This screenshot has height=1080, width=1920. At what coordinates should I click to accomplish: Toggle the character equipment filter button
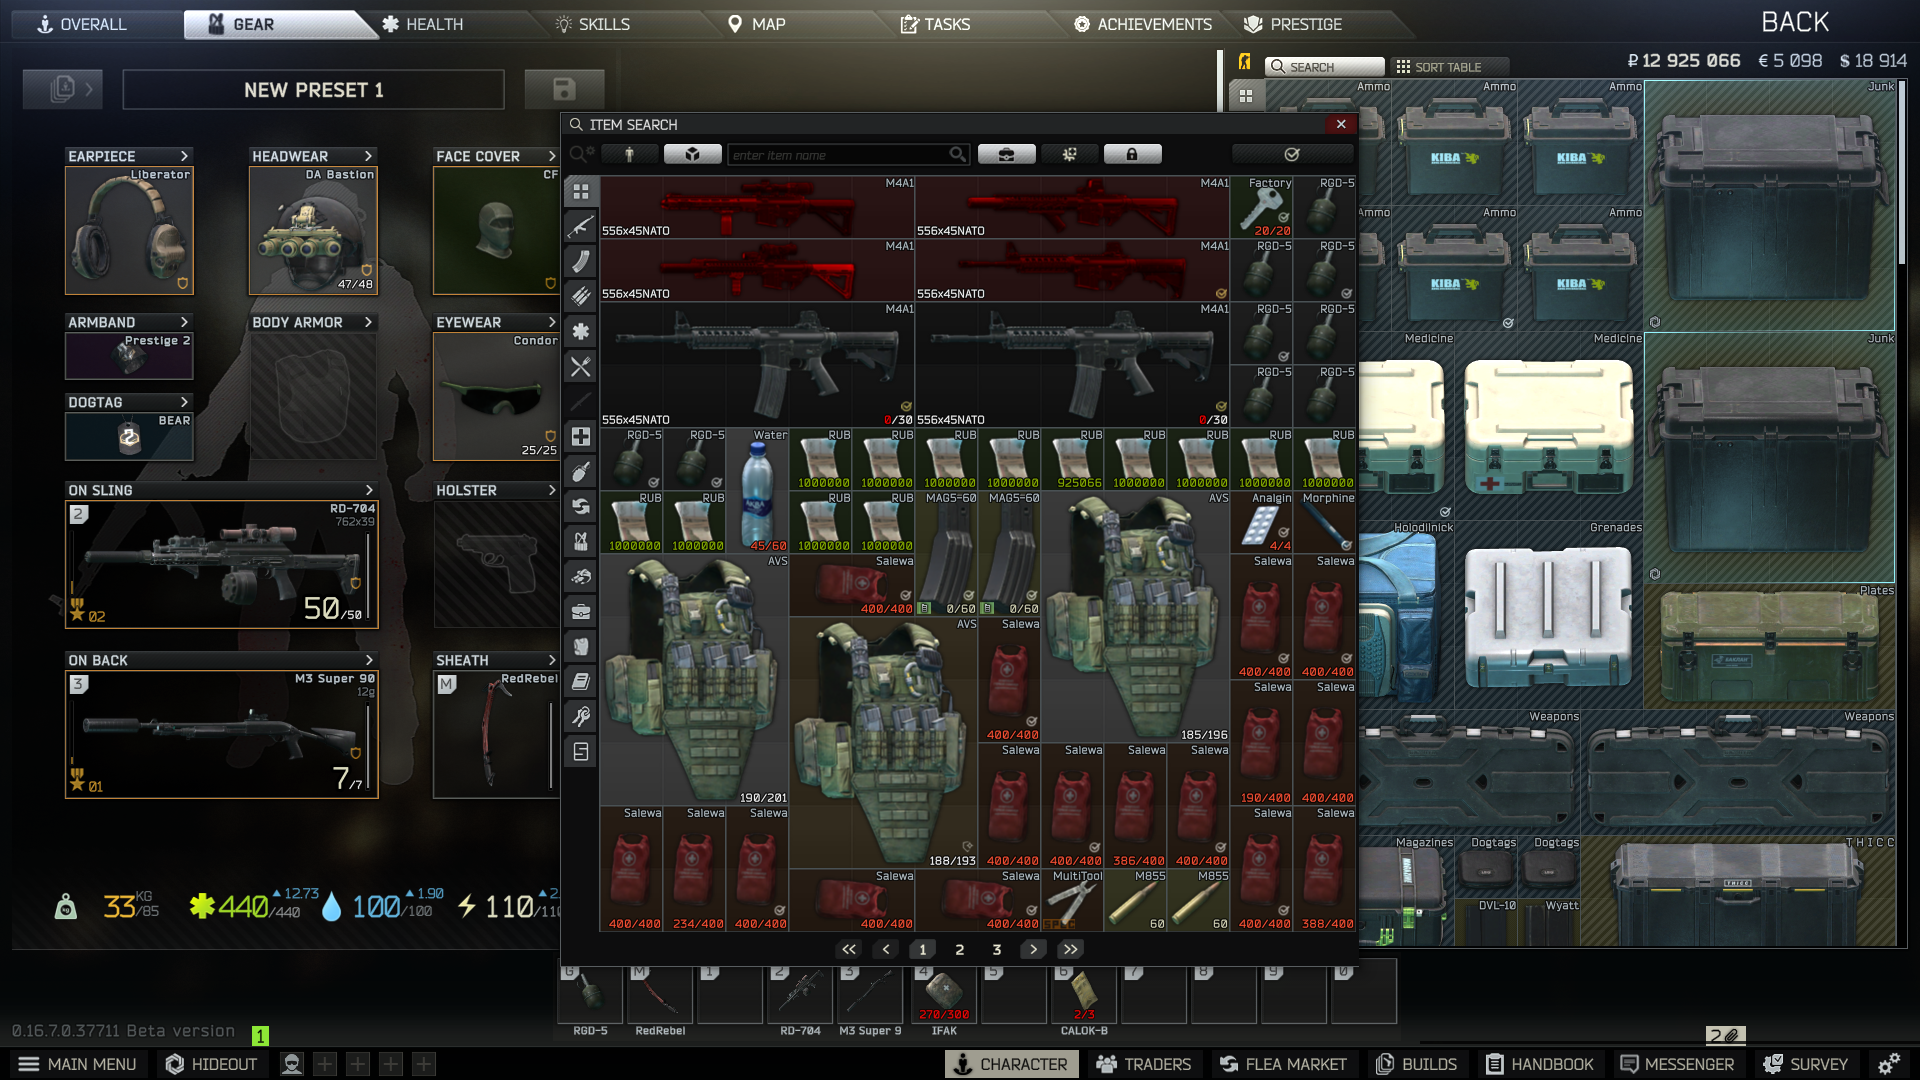(x=629, y=154)
